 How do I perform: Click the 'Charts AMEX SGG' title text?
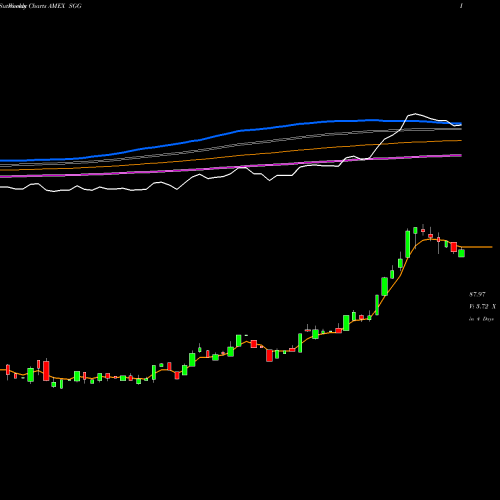point(55,6)
